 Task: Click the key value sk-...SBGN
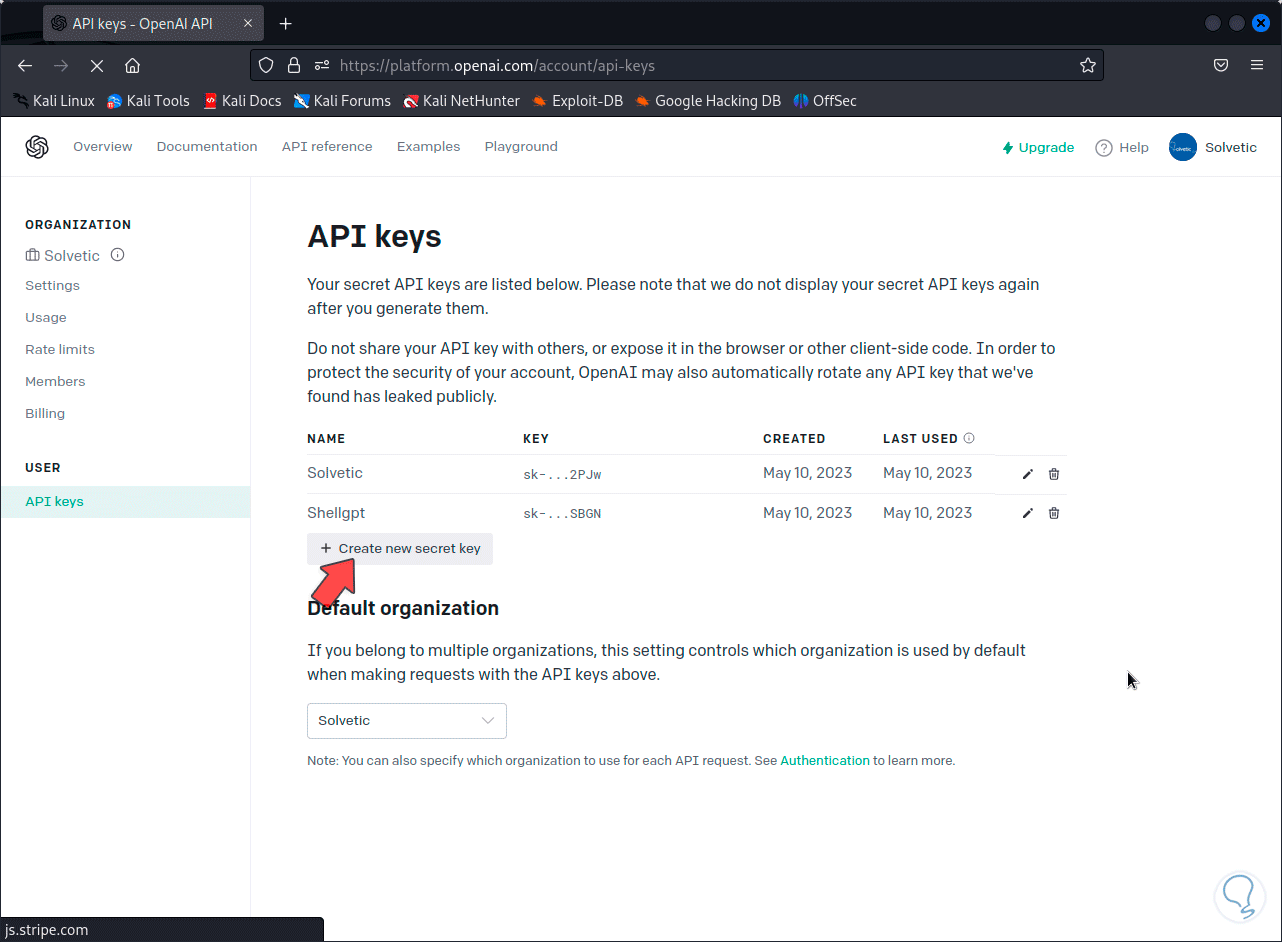[562, 514]
